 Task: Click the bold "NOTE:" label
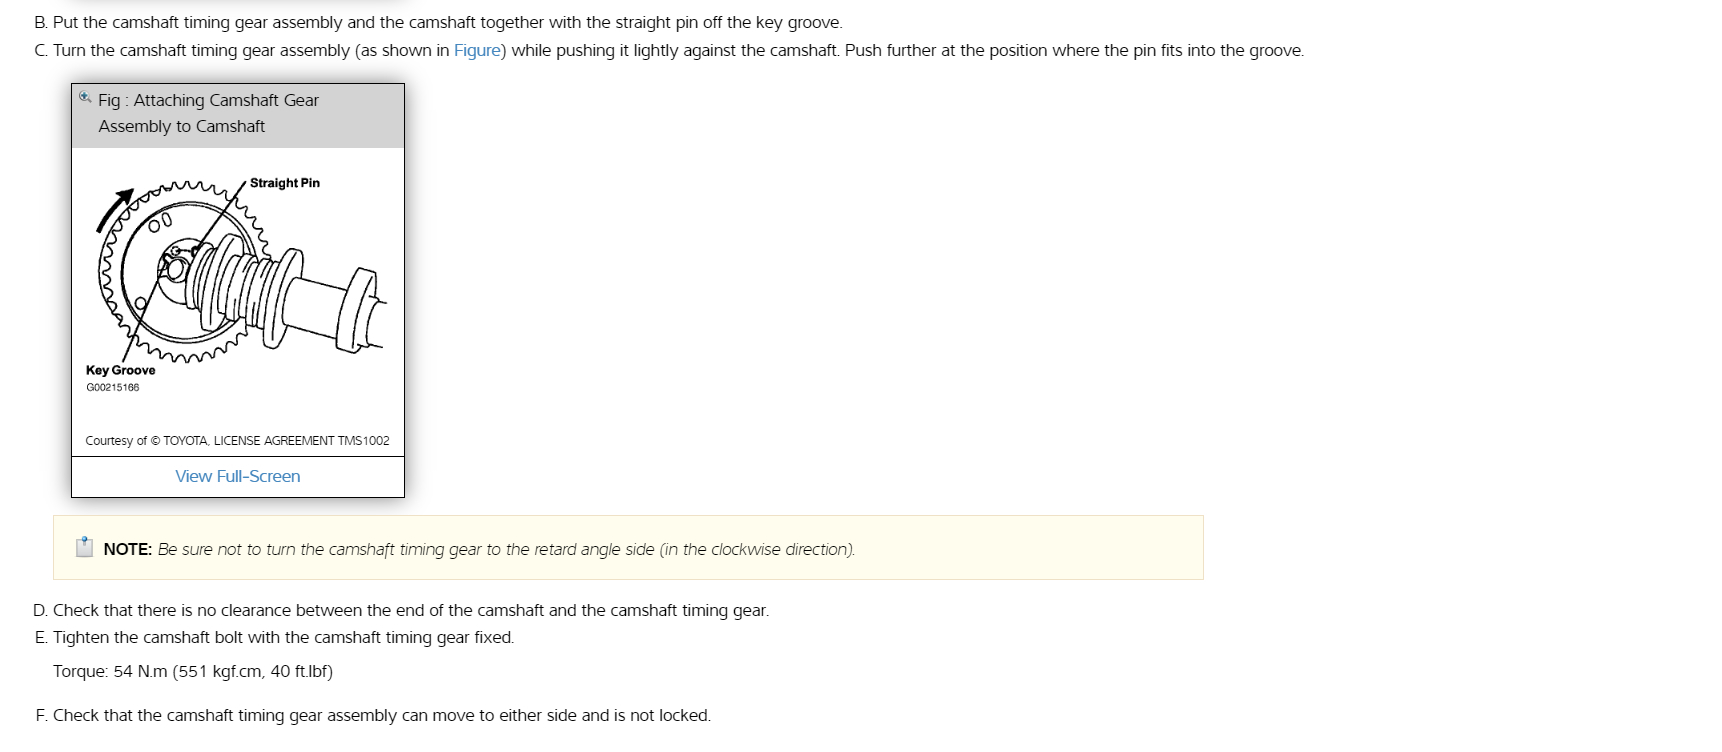(x=127, y=549)
